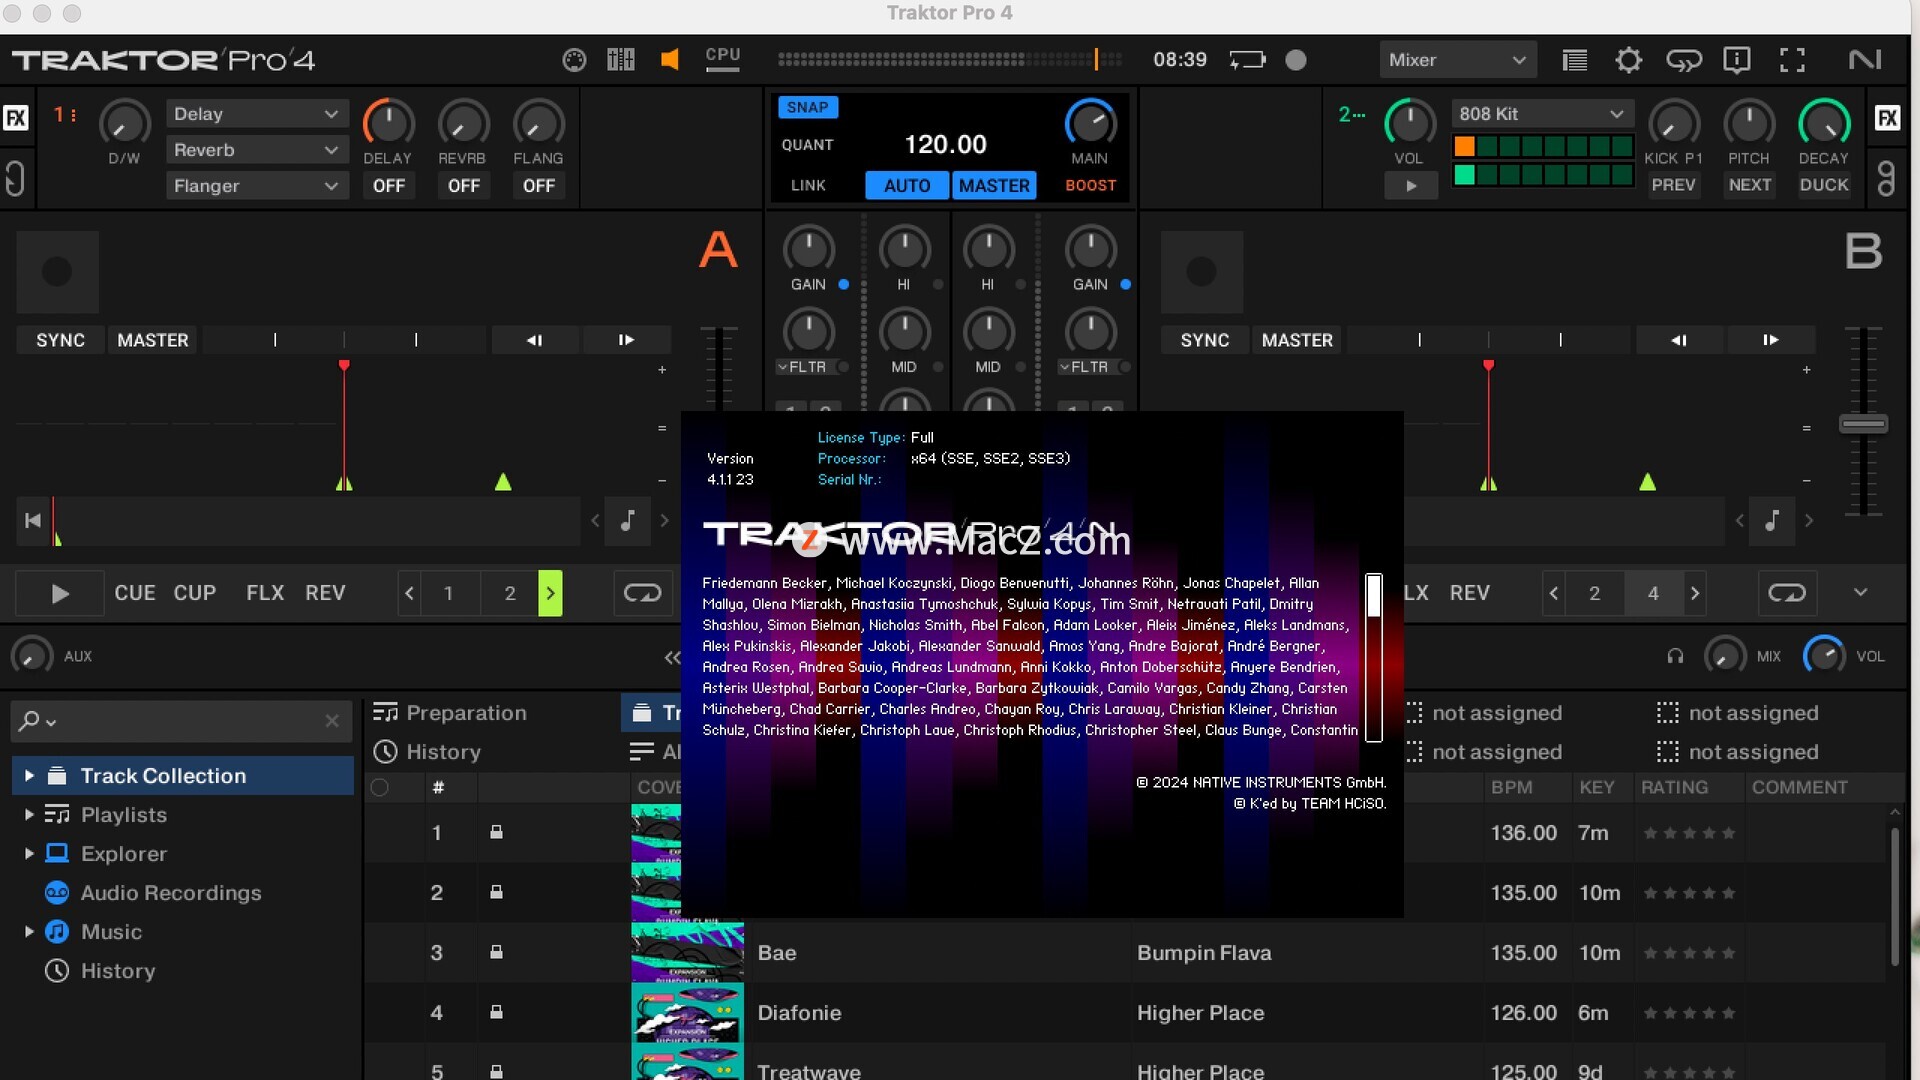Click the chat bubbles support icon

click(1684, 60)
